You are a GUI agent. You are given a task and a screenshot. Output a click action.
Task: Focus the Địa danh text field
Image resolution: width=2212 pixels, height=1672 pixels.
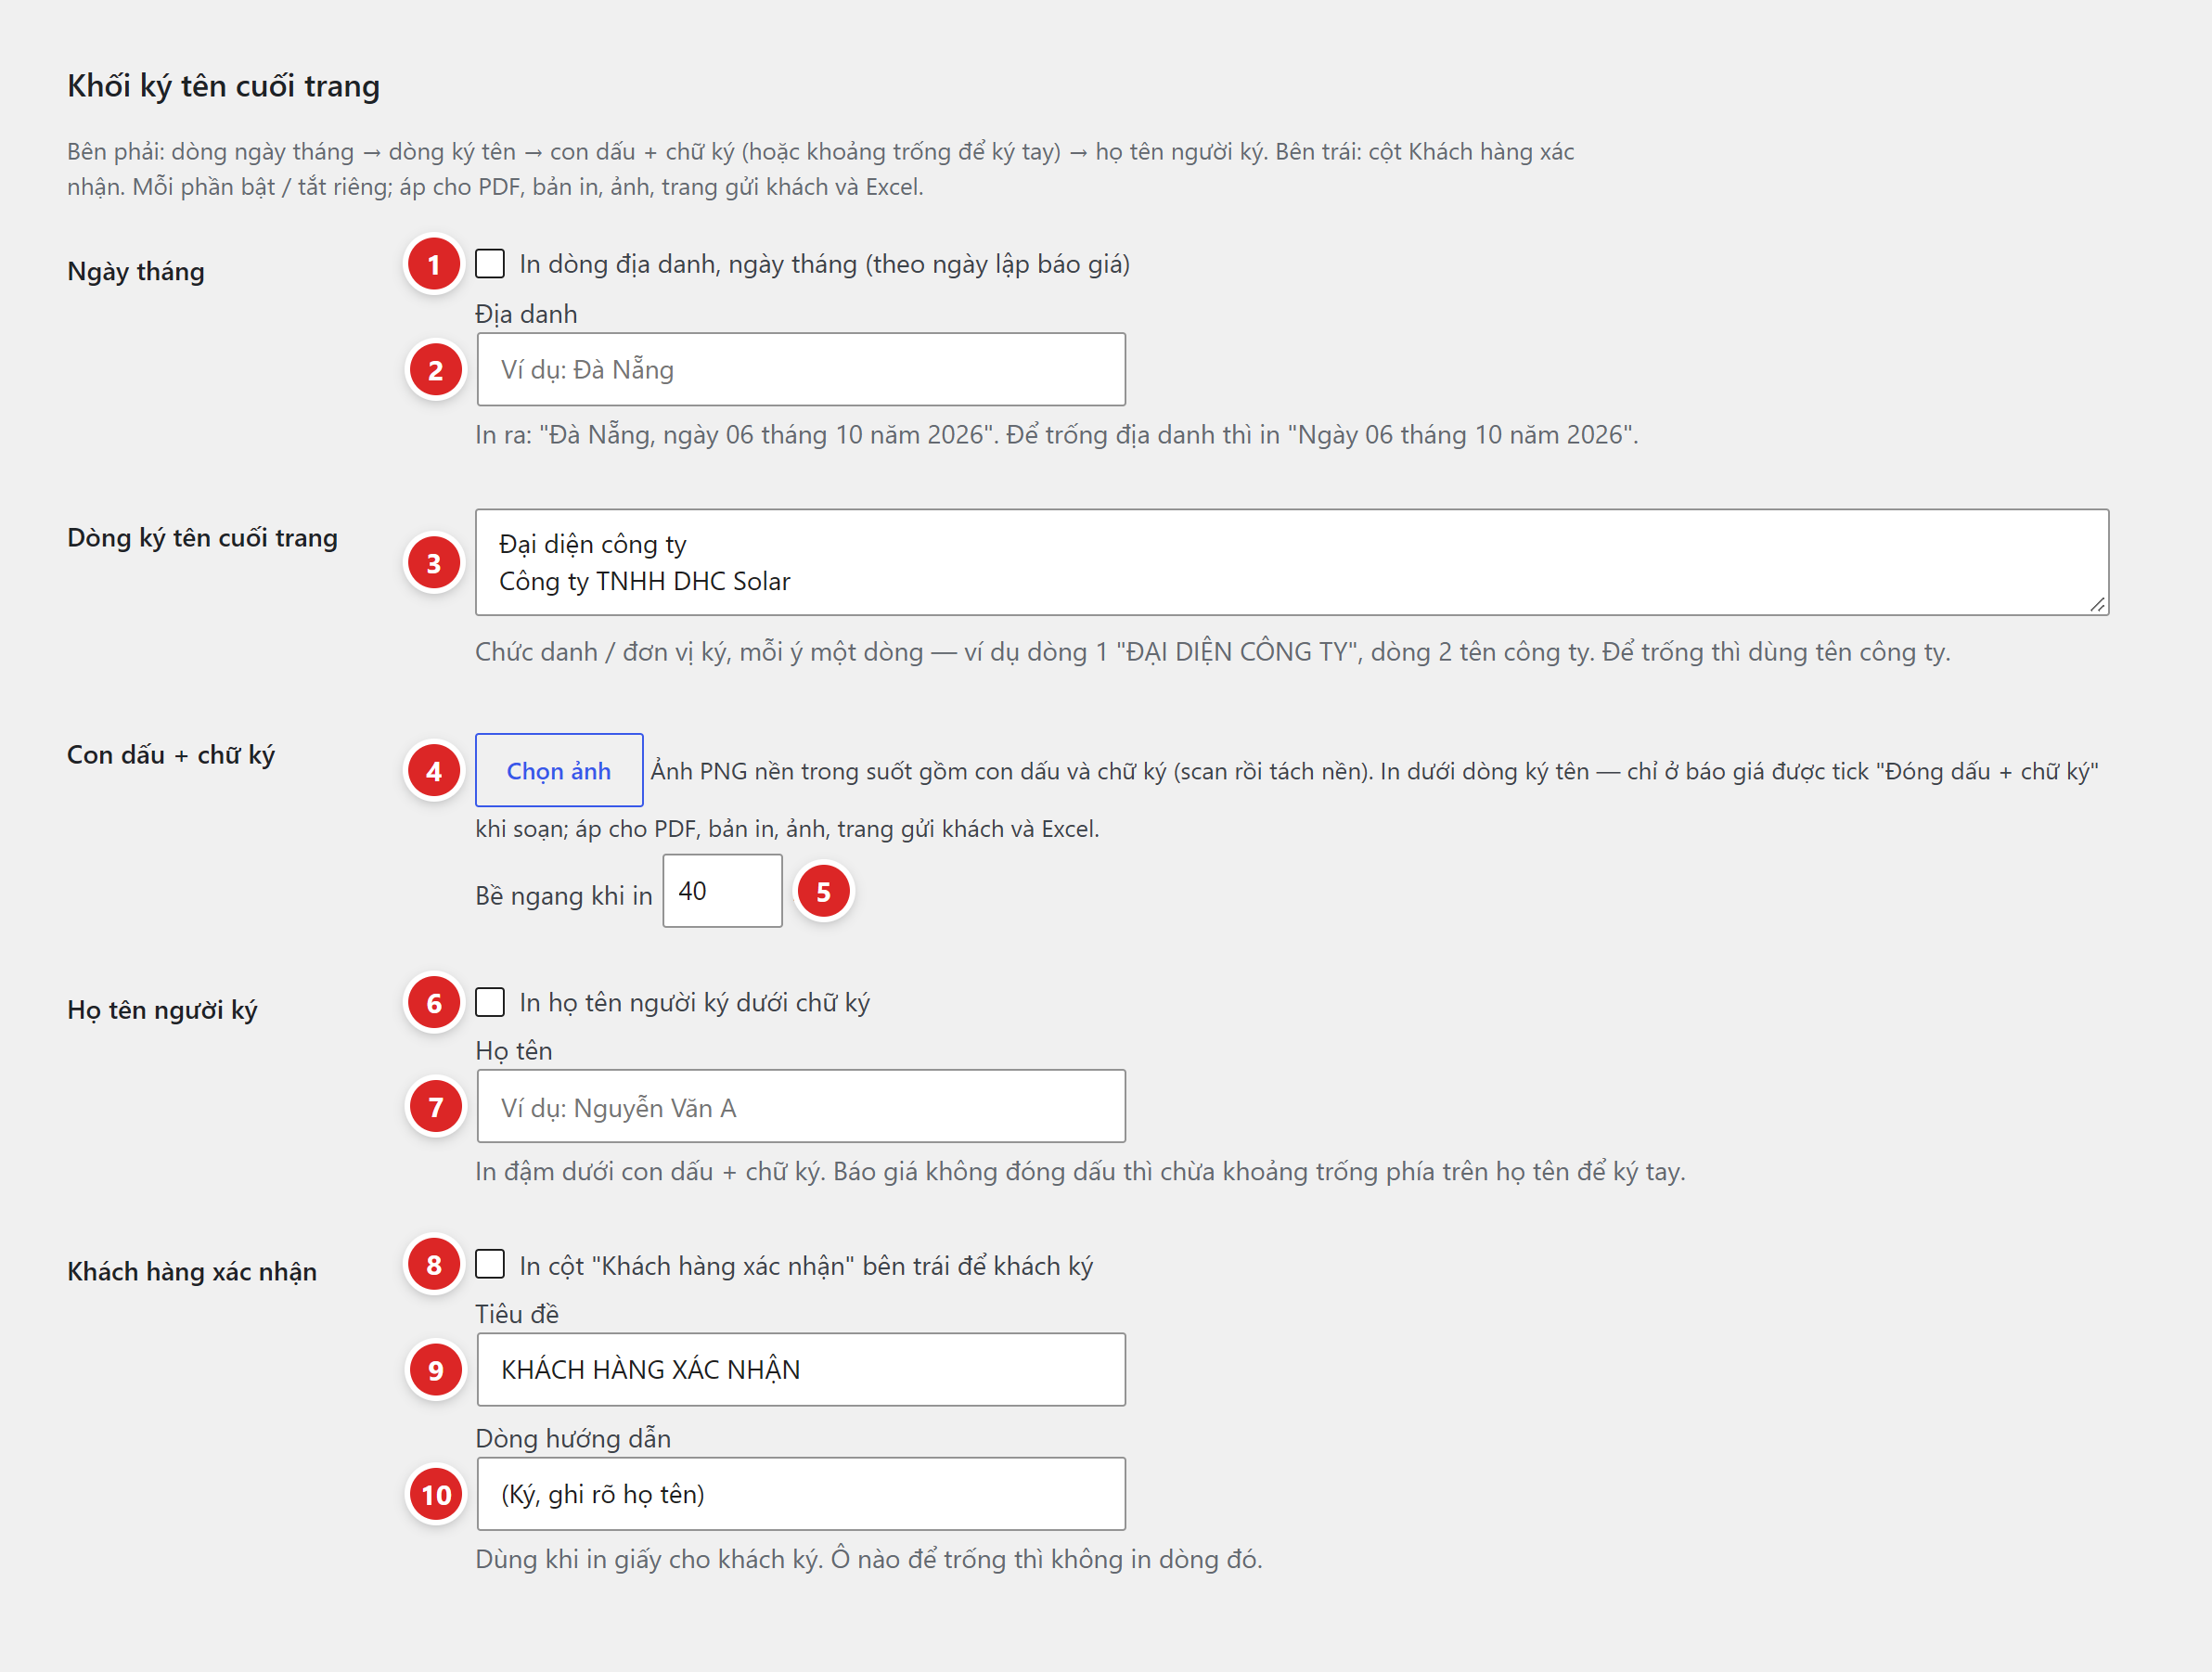(801, 369)
